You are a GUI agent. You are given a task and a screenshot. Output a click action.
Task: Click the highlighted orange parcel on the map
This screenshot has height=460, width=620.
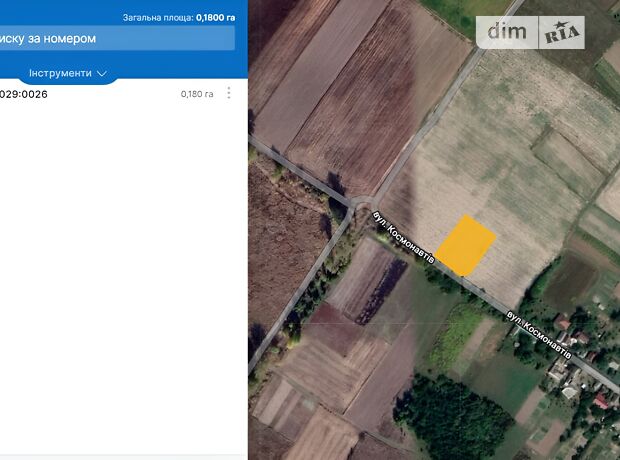(x=465, y=246)
